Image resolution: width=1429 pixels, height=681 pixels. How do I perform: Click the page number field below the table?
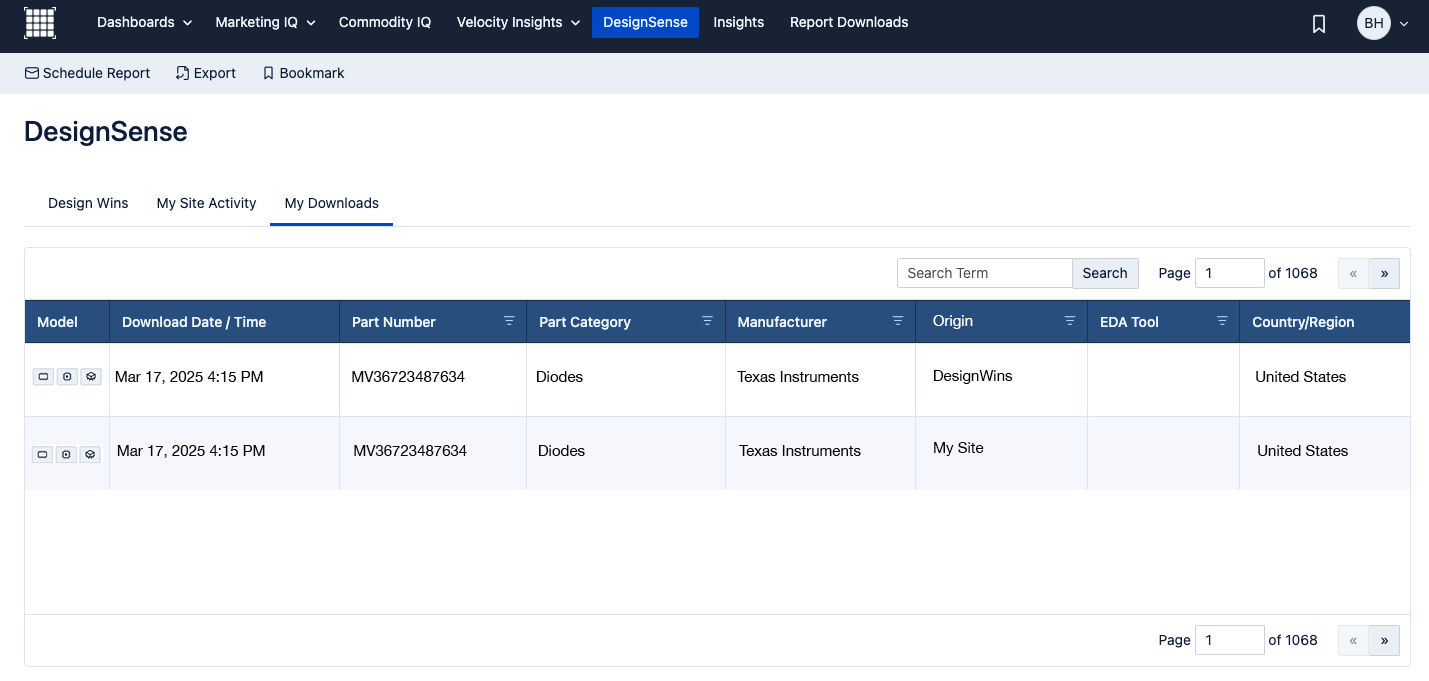pos(1230,640)
